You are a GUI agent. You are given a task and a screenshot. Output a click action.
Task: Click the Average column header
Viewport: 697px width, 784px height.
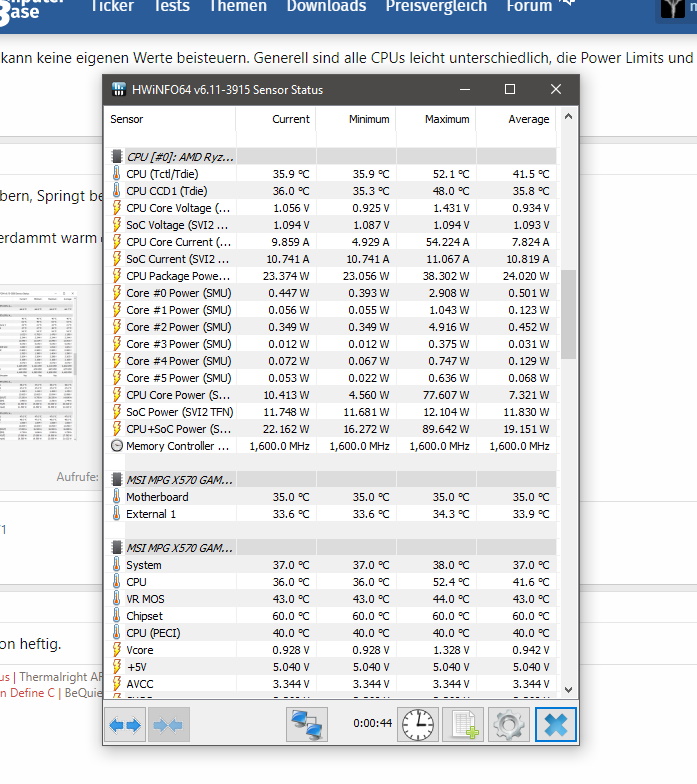(516, 120)
